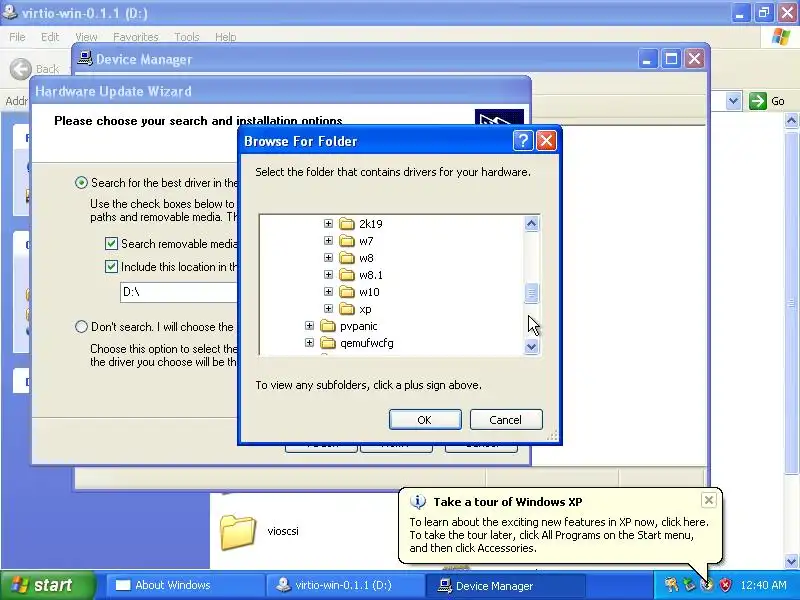
Task: Toggle 'Include this location' checkbox
Action: click(111, 266)
